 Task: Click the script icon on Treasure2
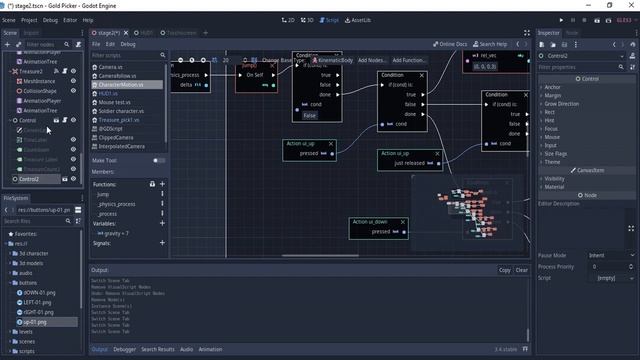pyautogui.click(x=64, y=71)
